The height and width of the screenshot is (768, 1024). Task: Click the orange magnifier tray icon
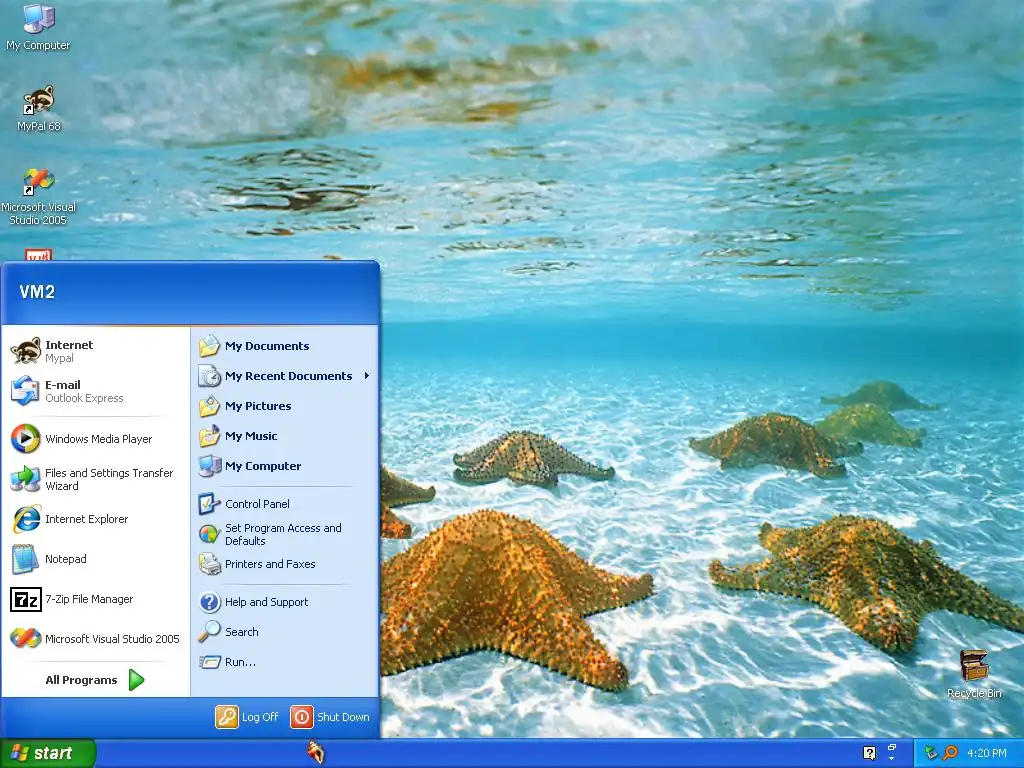(950, 753)
